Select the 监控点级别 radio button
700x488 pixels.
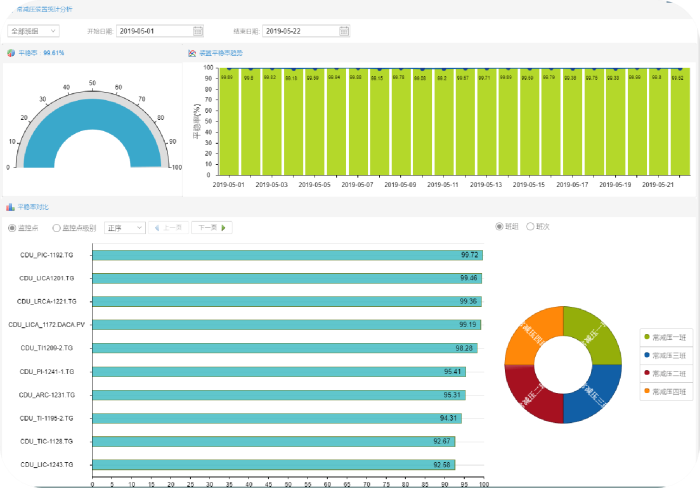tap(56, 228)
